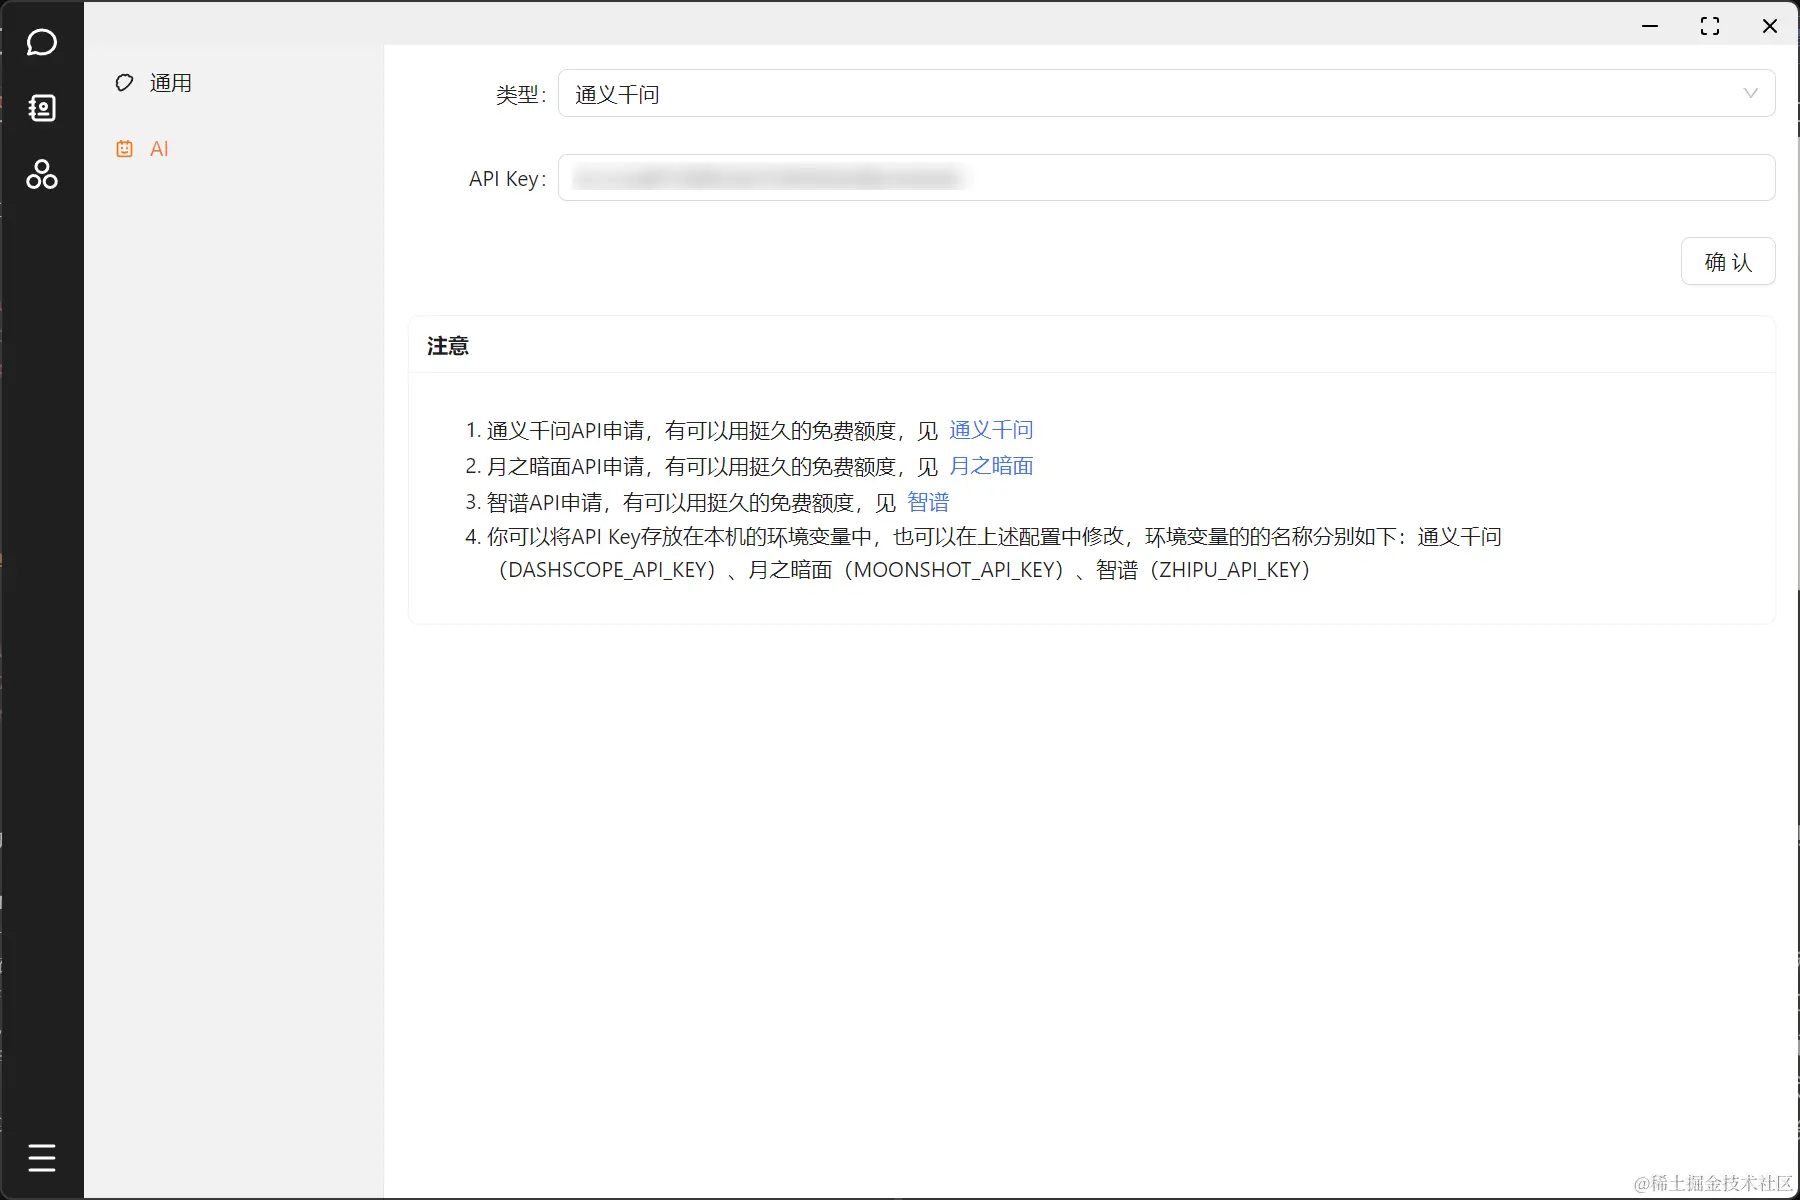Viewport: 1800px width, 1200px height.
Task: Click the MOONSHOT_API_KEY text
Action: 958,570
